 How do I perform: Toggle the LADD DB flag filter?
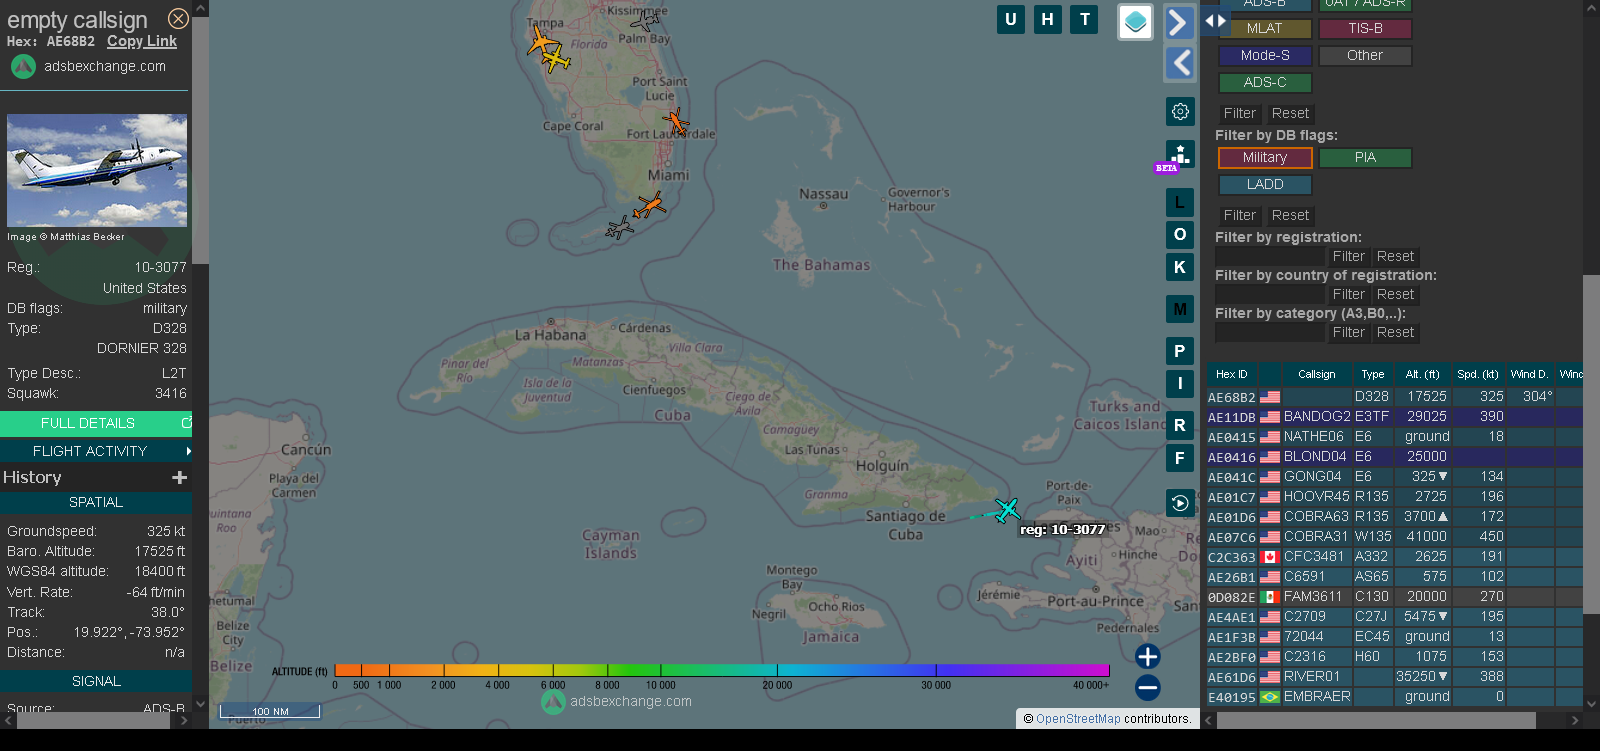click(1265, 185)
